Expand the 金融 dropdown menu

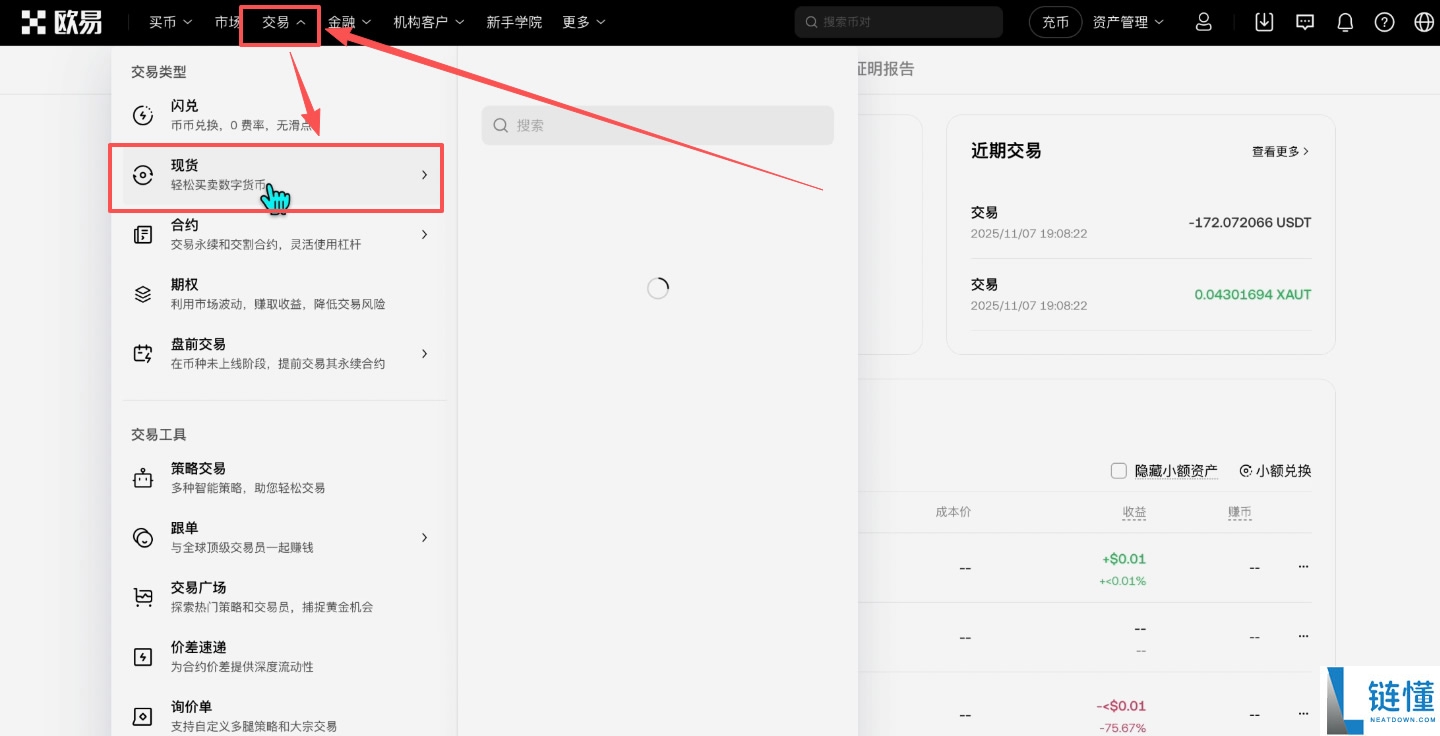(349, 21)
